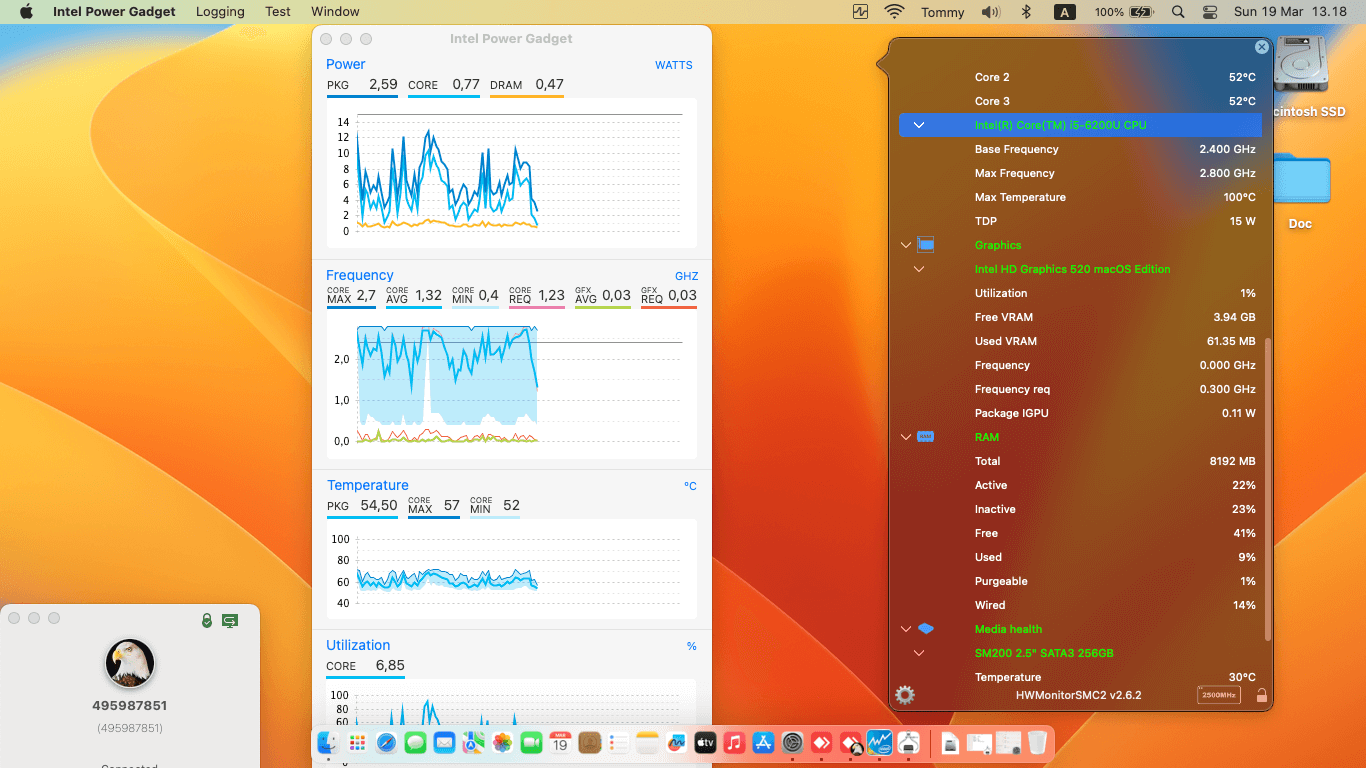1366x768 pixels.
Task: Click the Free VRAM row
Action: click(1080, 317)
